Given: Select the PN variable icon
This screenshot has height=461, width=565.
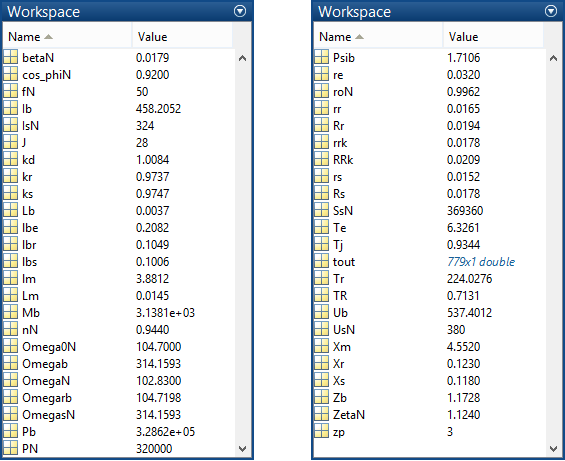Looking at the screenshot, I should pyautogui.click(x=10, y=448).
